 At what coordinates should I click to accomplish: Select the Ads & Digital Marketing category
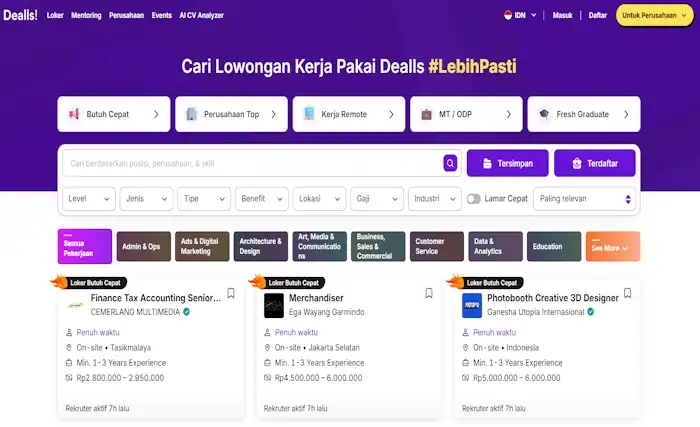click(202, 246)
